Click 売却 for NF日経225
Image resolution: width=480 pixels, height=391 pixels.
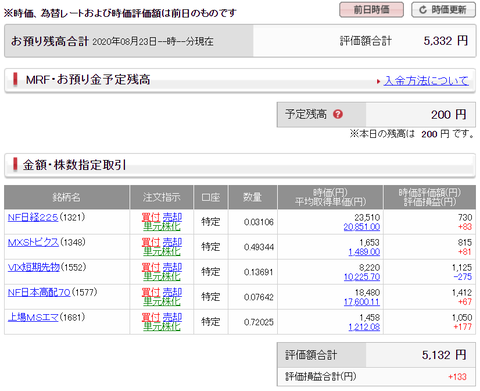[x=172, y=217]
